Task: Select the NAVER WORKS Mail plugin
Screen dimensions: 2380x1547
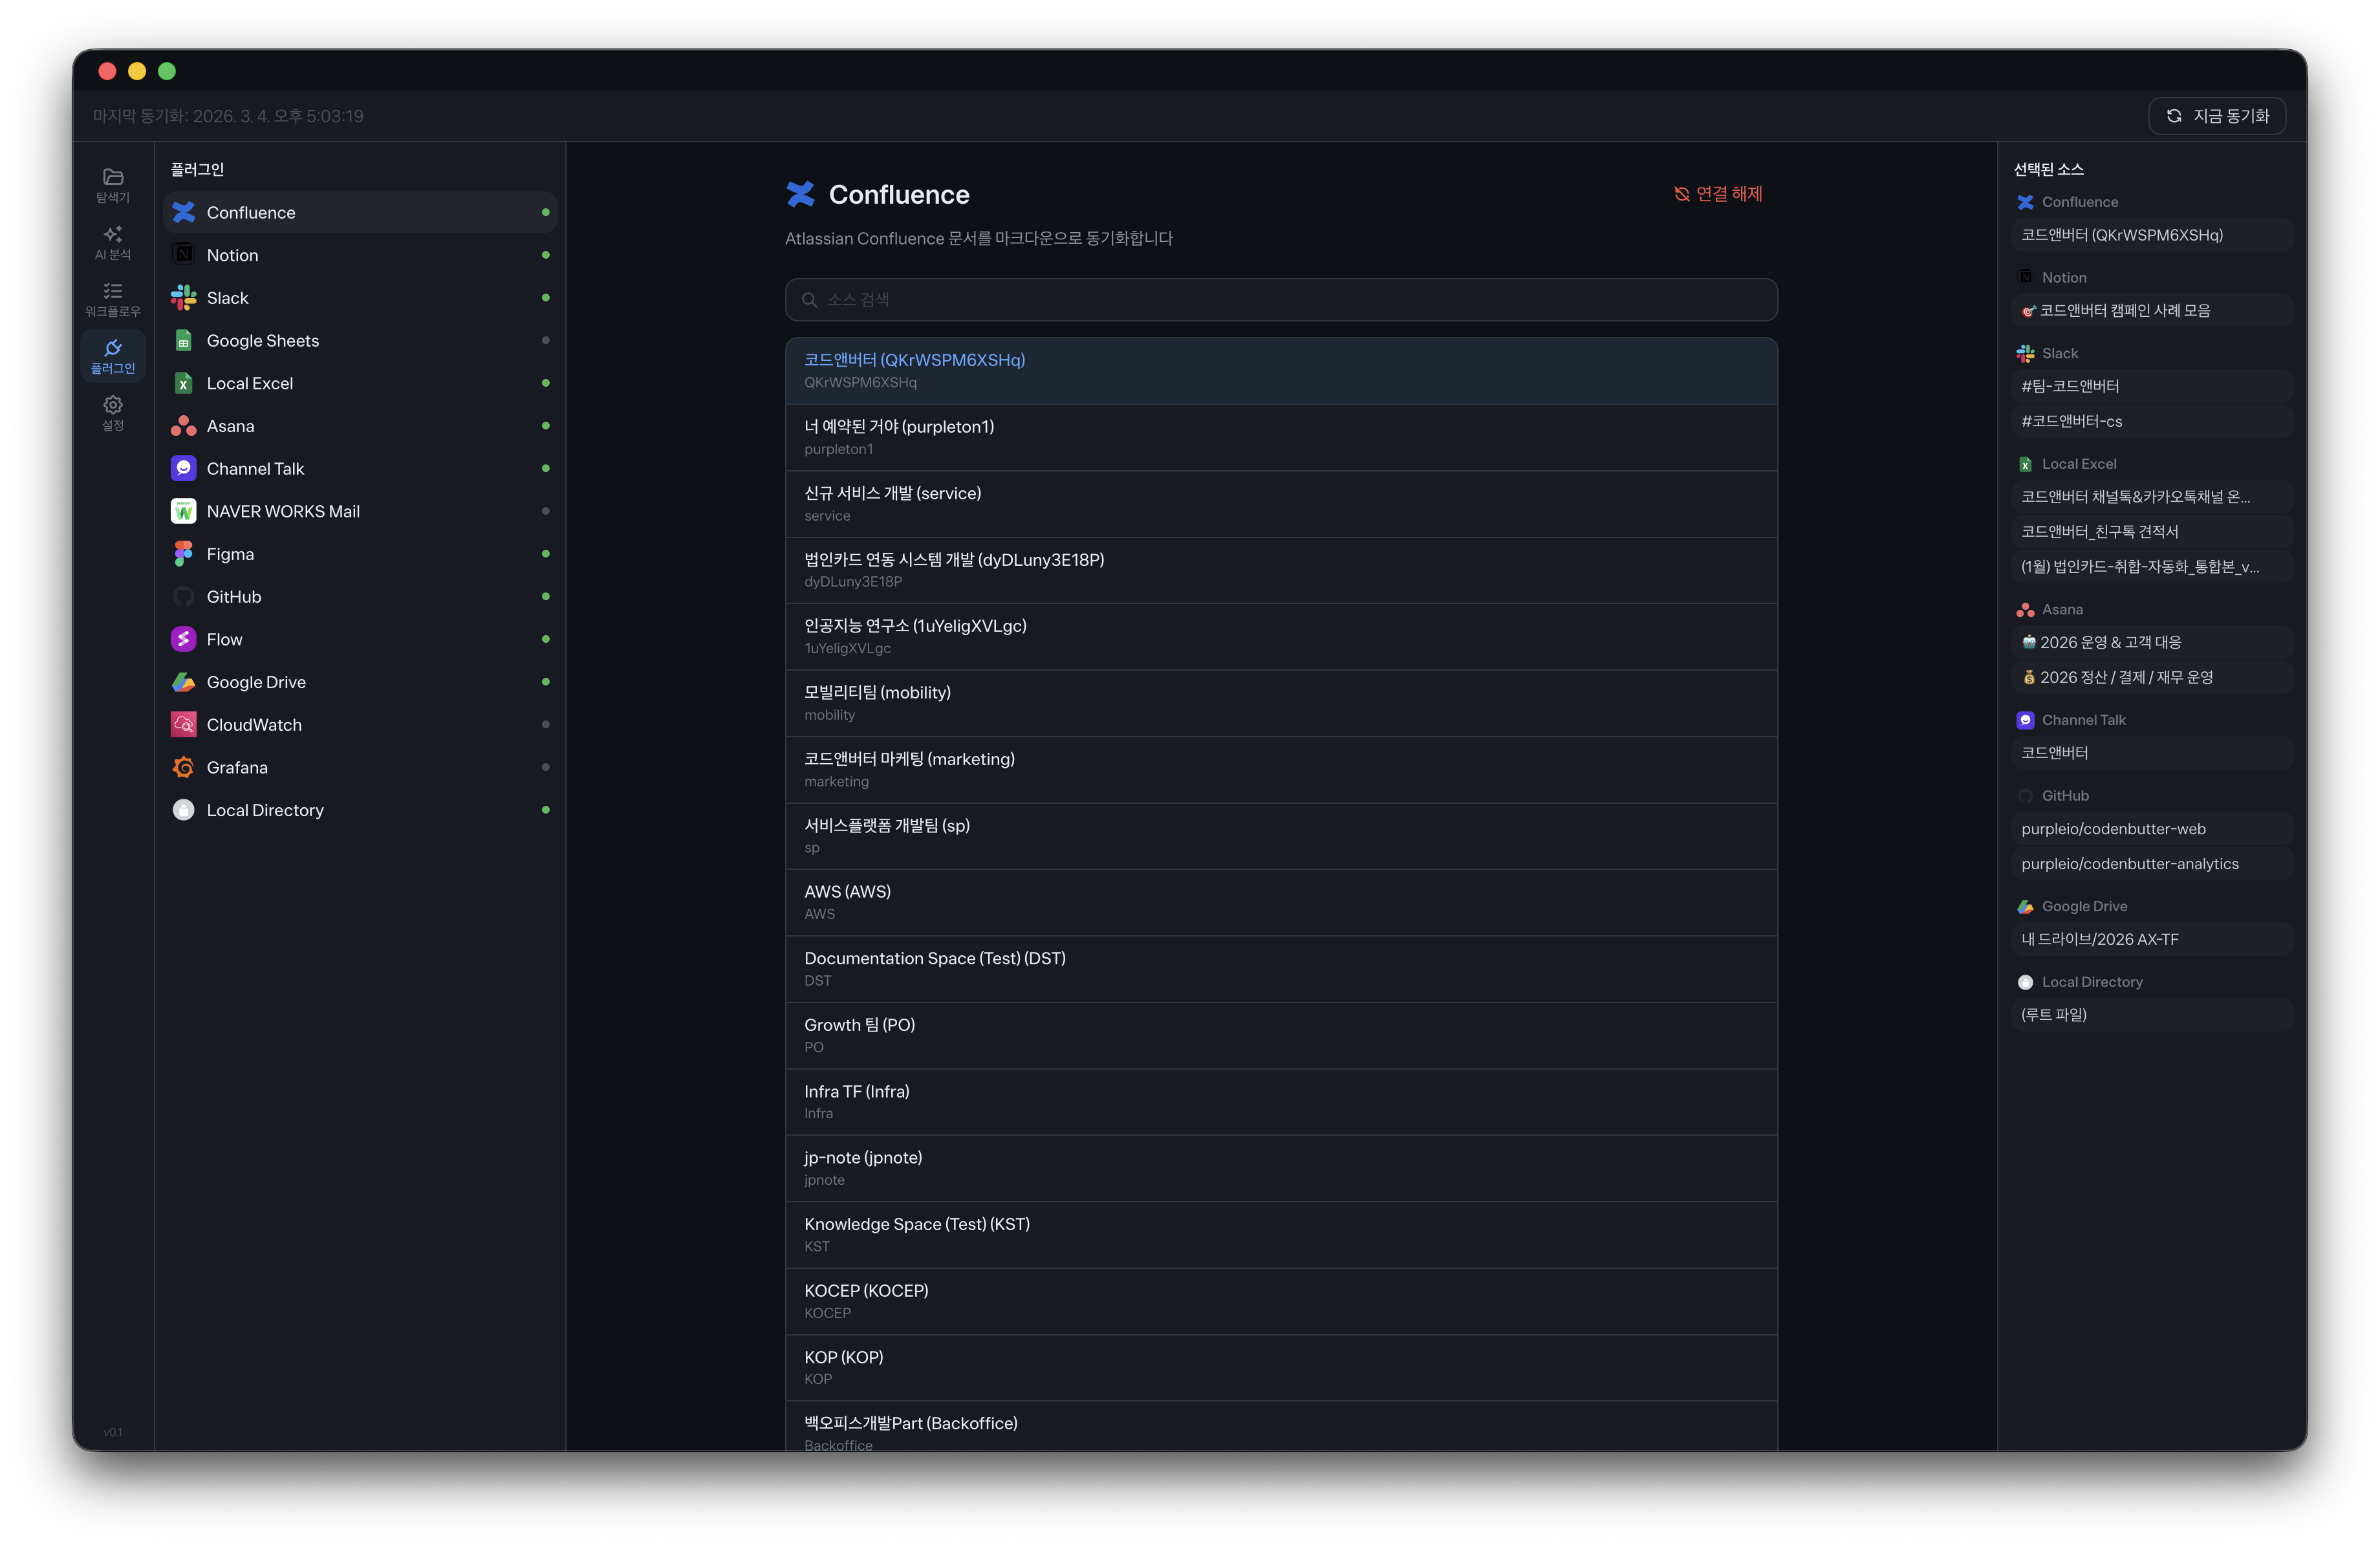Action: point(283,511)
